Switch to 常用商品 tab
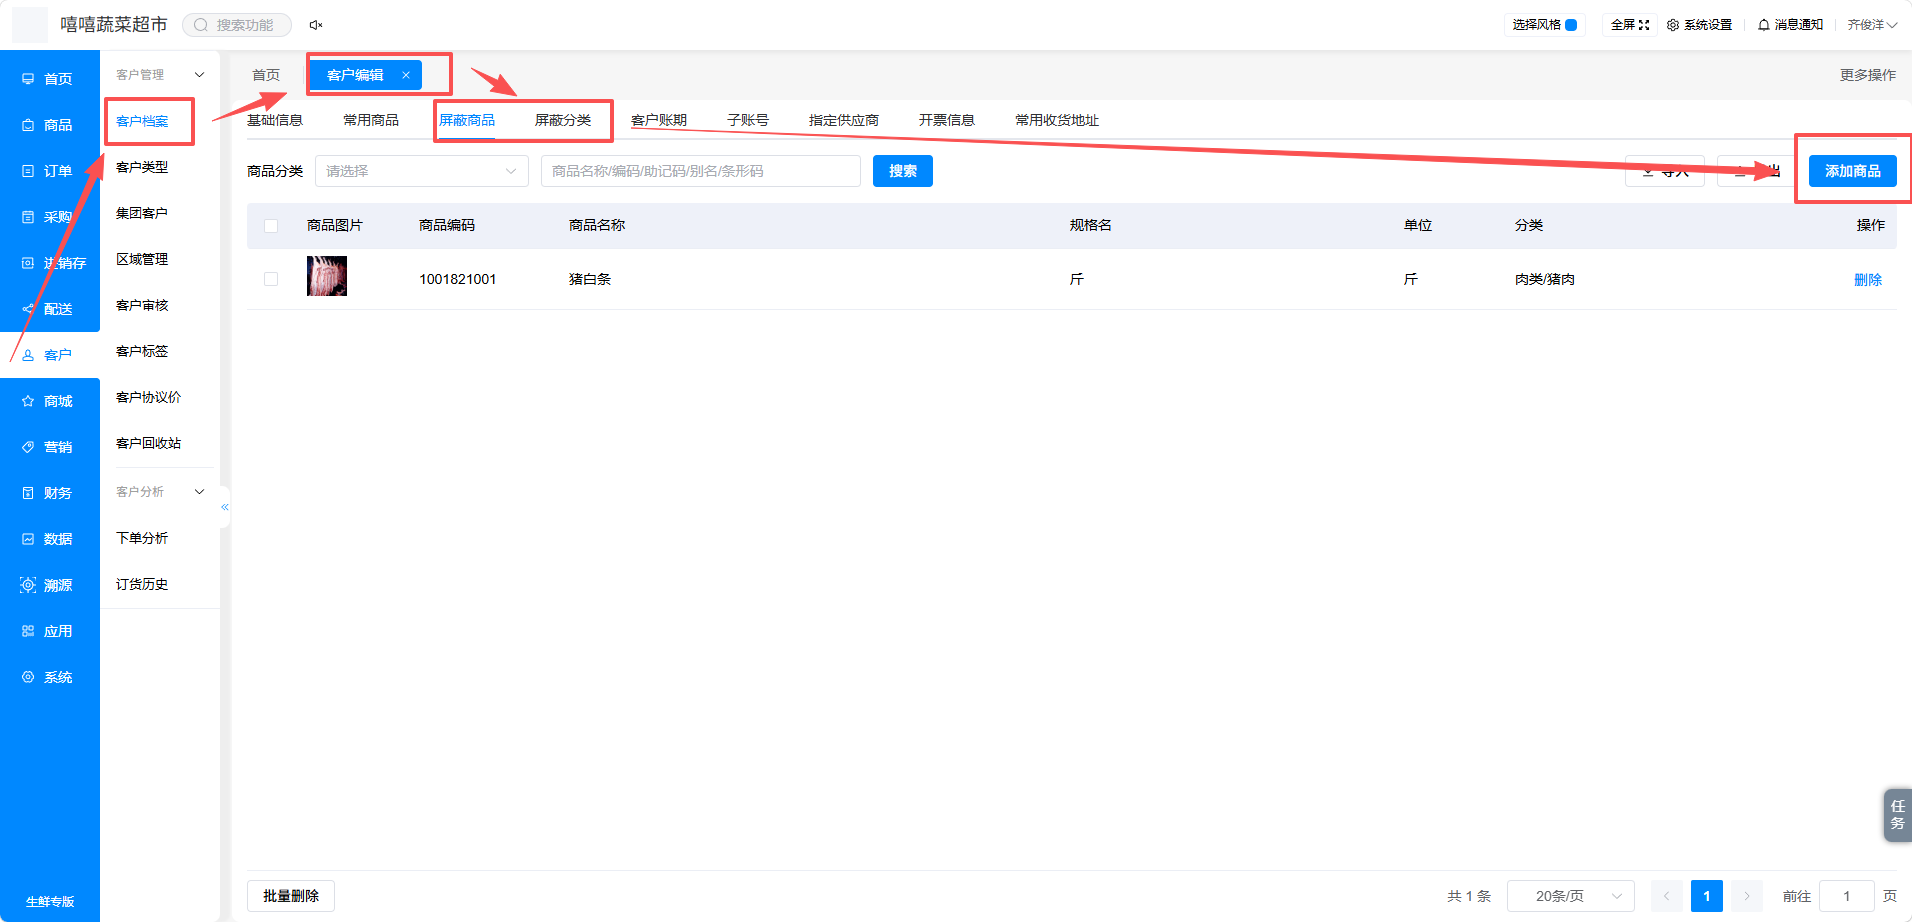 371,120
